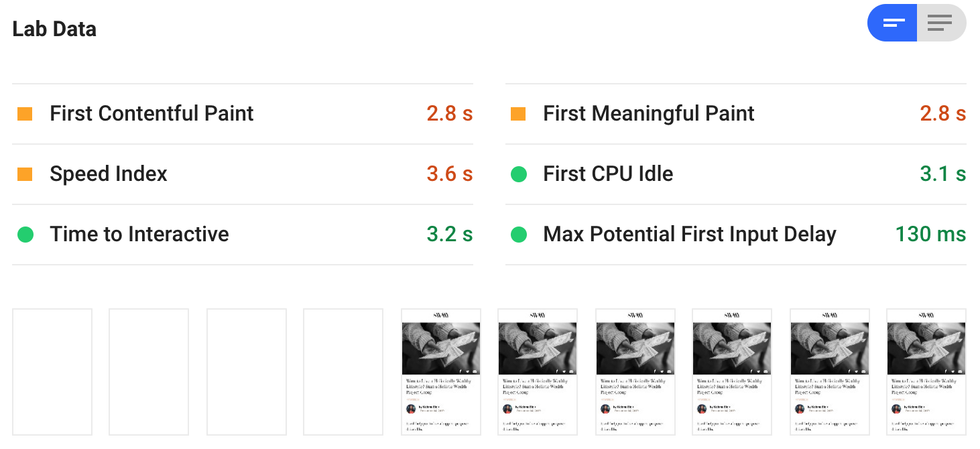Click orange square beside First Meaningful Paint
Image resolution: width=980 pixels, height=449 pixels.
point(518,114)
